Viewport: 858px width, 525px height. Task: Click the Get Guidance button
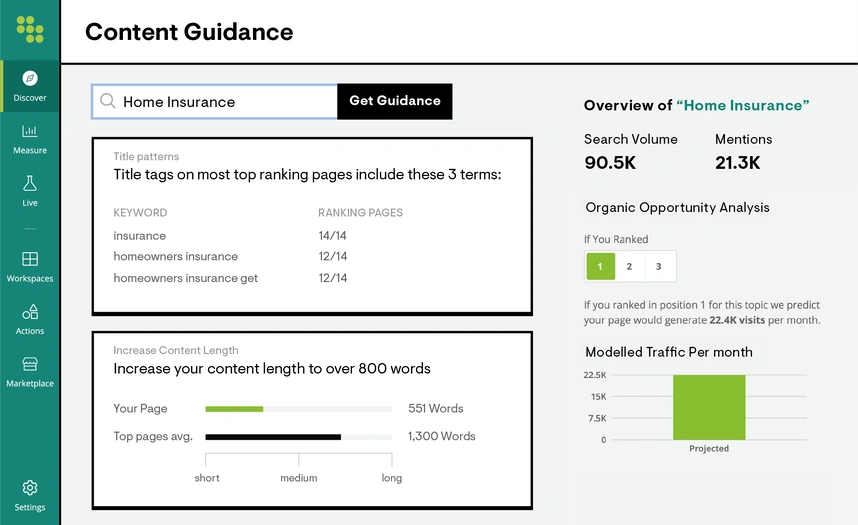tap(395, 101)
